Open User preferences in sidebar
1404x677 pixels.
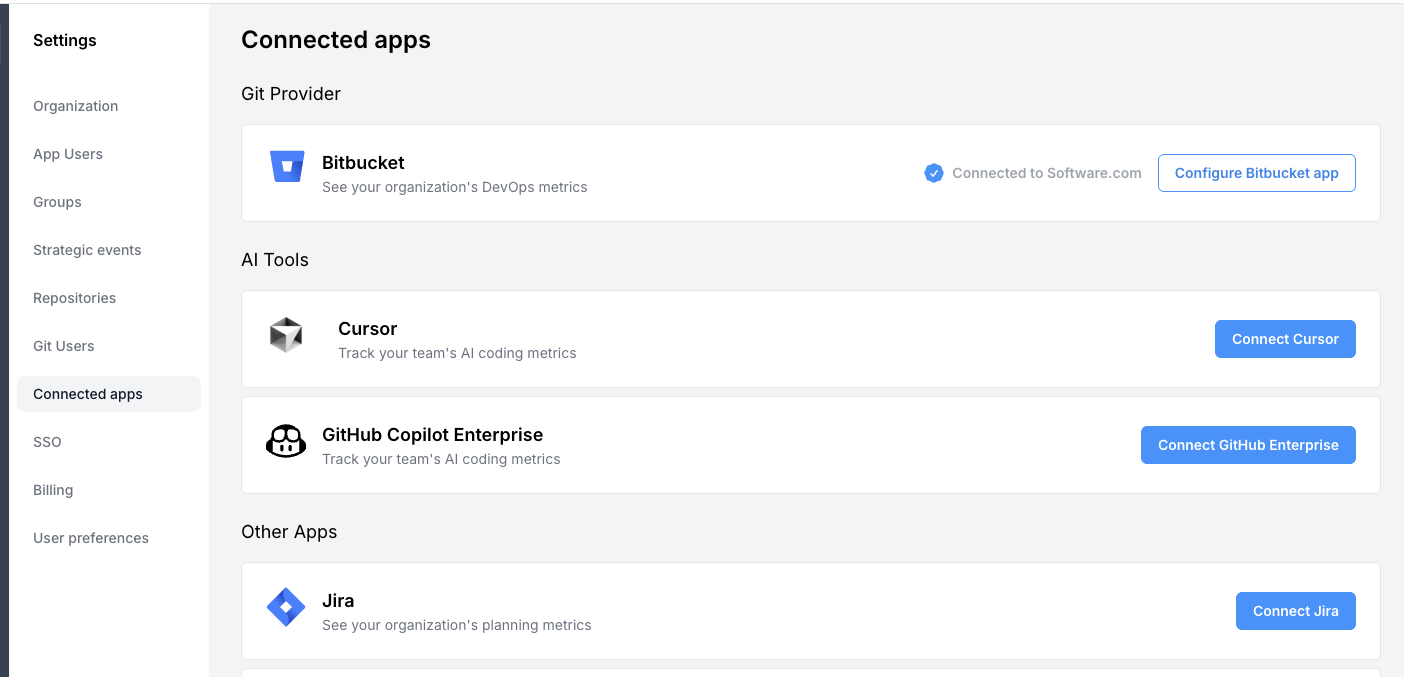click(91, 538)
